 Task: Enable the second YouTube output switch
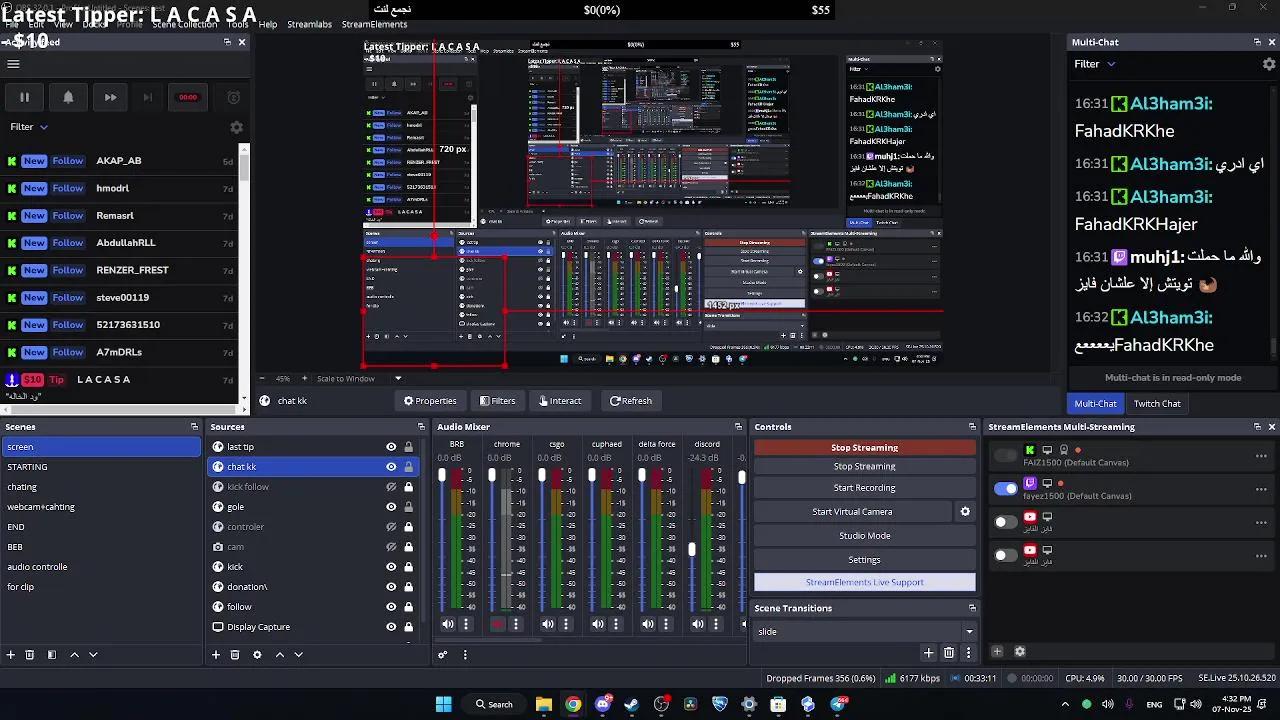click(1006, 554)
